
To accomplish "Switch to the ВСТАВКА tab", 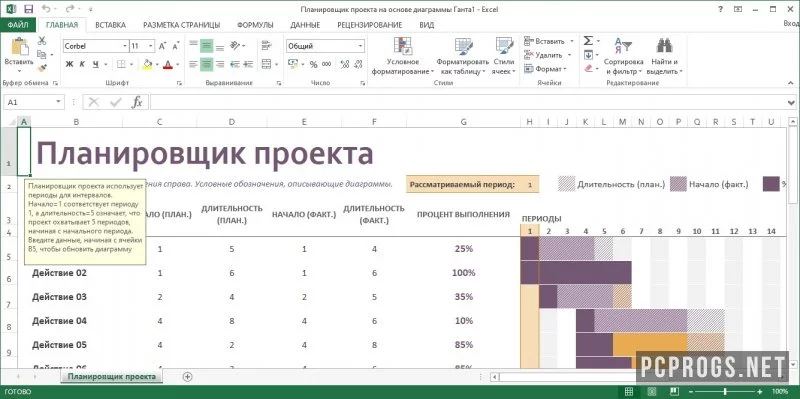I will tap(110, 24).
